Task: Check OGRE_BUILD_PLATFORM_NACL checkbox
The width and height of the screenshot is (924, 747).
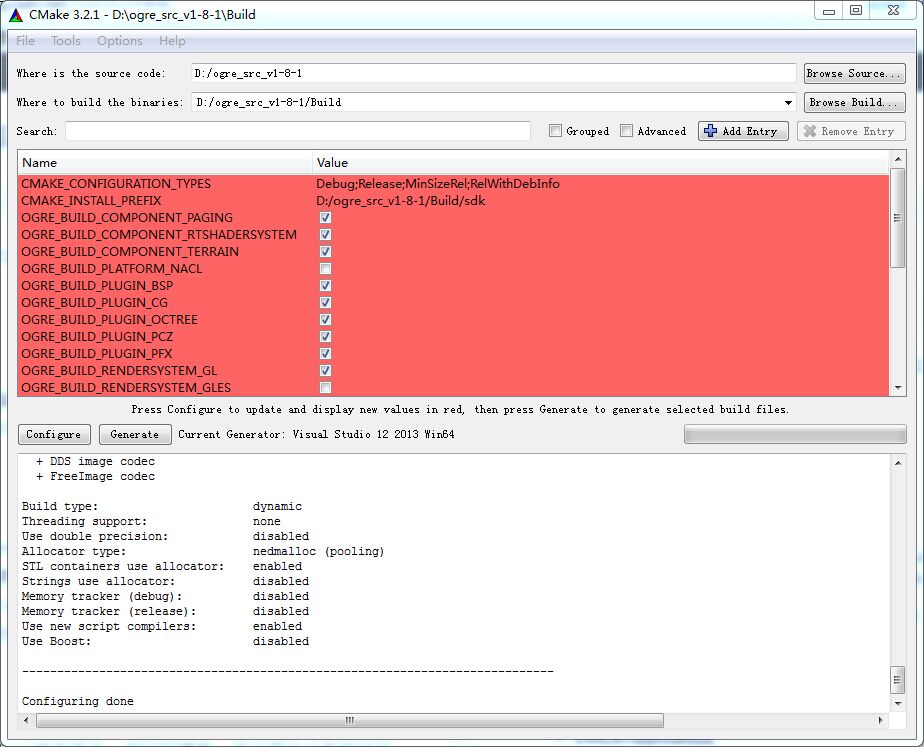Action: pyautogui.click(x=325, y=269)
